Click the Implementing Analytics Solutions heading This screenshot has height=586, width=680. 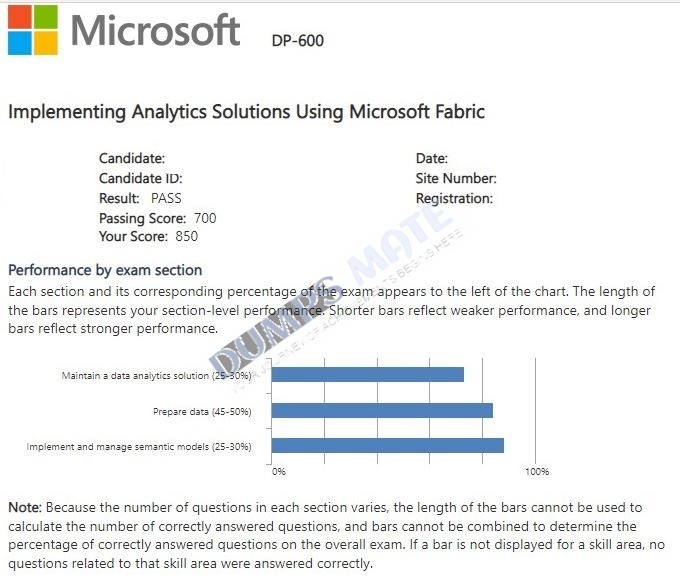click(x=246, y=111)
